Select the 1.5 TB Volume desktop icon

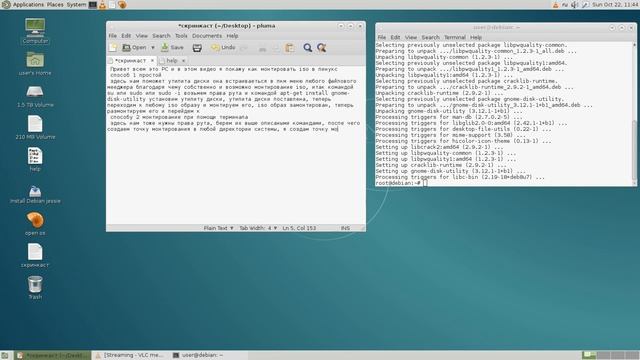(35, 96)
